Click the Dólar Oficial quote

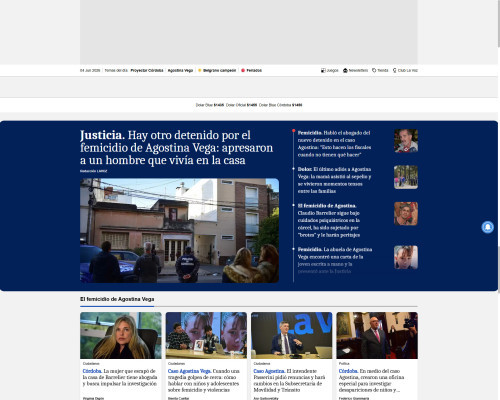click(x=241, y=105)
